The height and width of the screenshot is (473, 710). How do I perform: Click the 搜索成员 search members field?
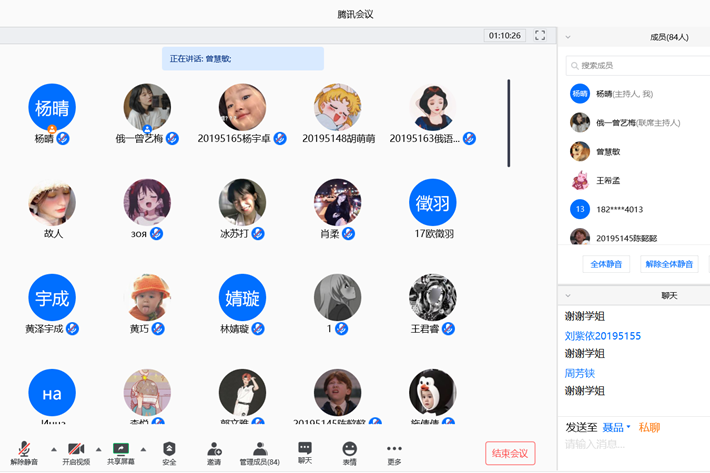click(x=640, y=65)
